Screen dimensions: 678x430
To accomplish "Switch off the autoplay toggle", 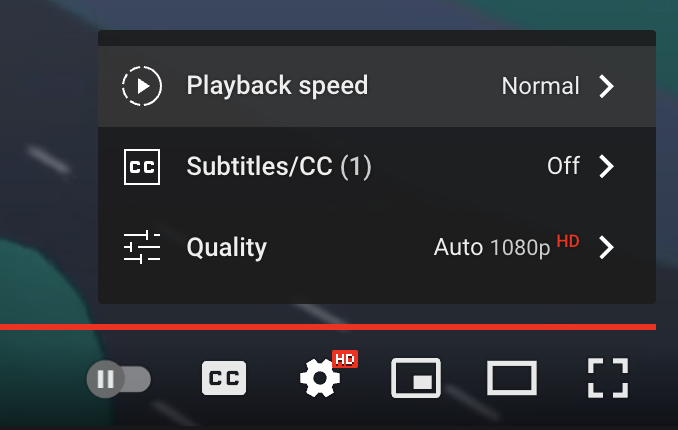I will 119,379.
